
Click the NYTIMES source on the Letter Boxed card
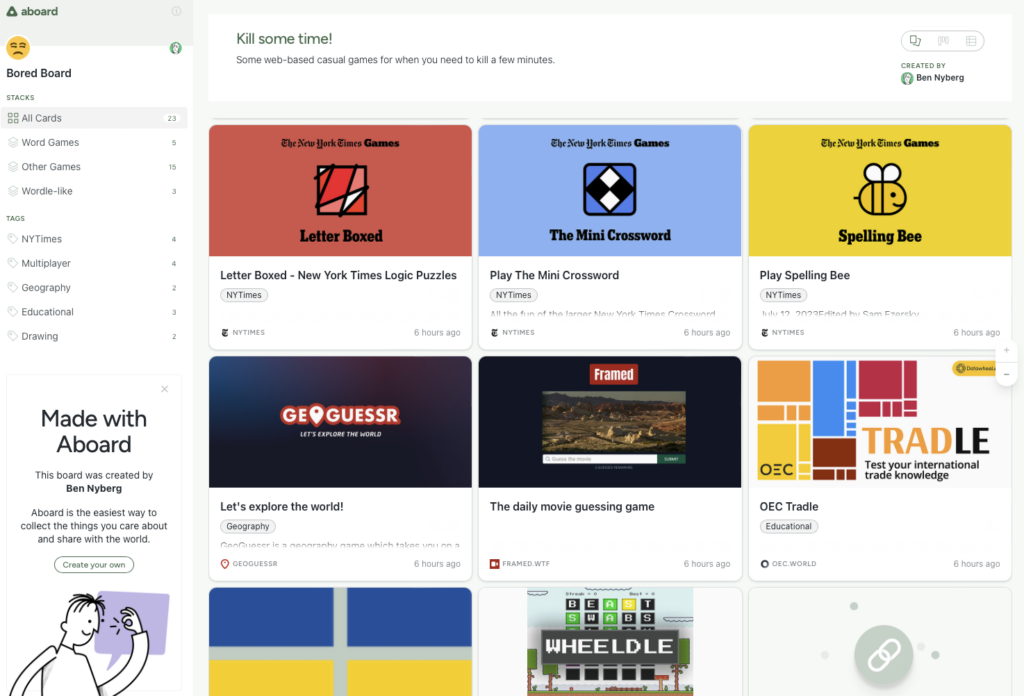click(x=243, y=332)
